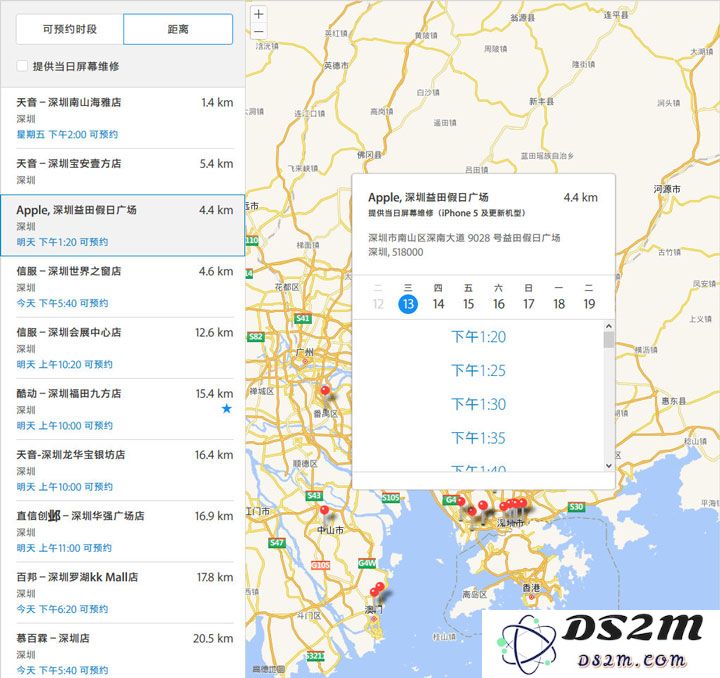Click the time list scrollbar thumb
Viewport: 720px width, 678px height.
(x=609, y=340)
